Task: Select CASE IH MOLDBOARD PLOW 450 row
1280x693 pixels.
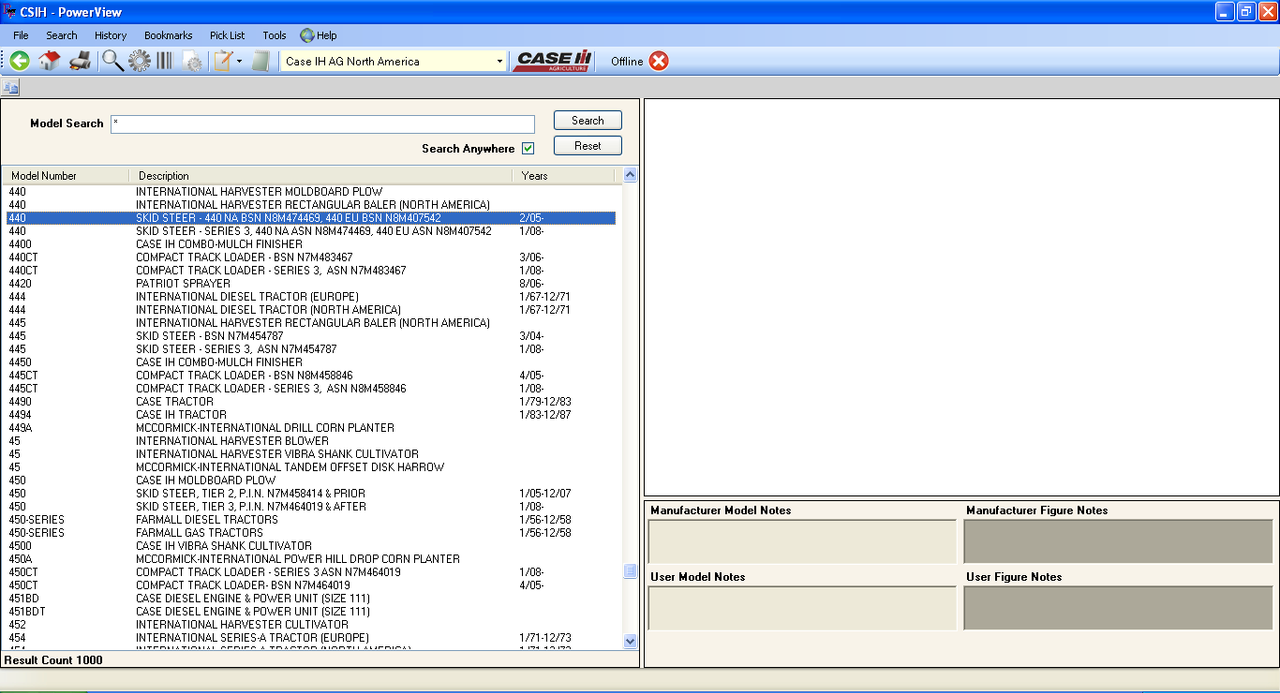Action: pyautogui.click(x=309, y=480)
